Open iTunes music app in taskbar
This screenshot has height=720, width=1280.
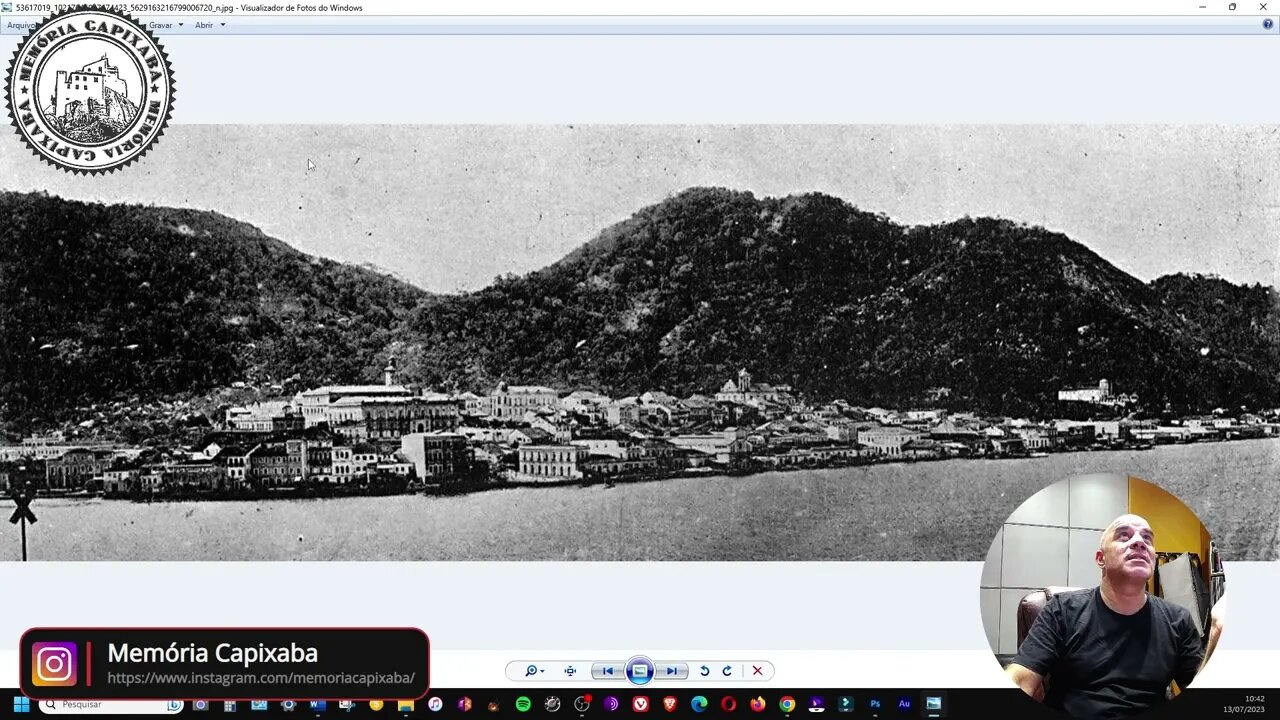[435, 704]
